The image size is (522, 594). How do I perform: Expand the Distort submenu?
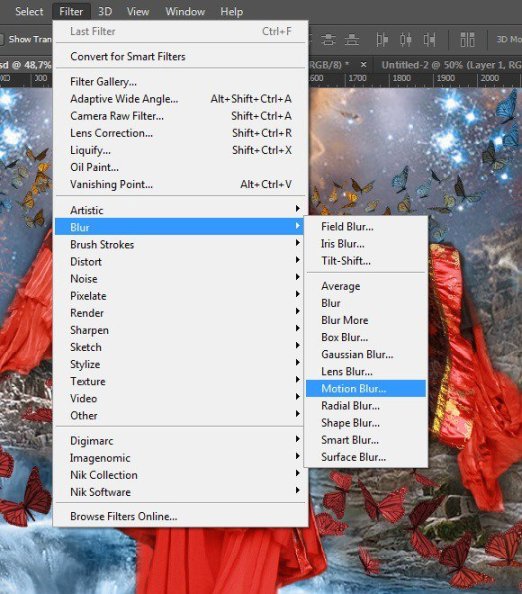click(180, 261)
